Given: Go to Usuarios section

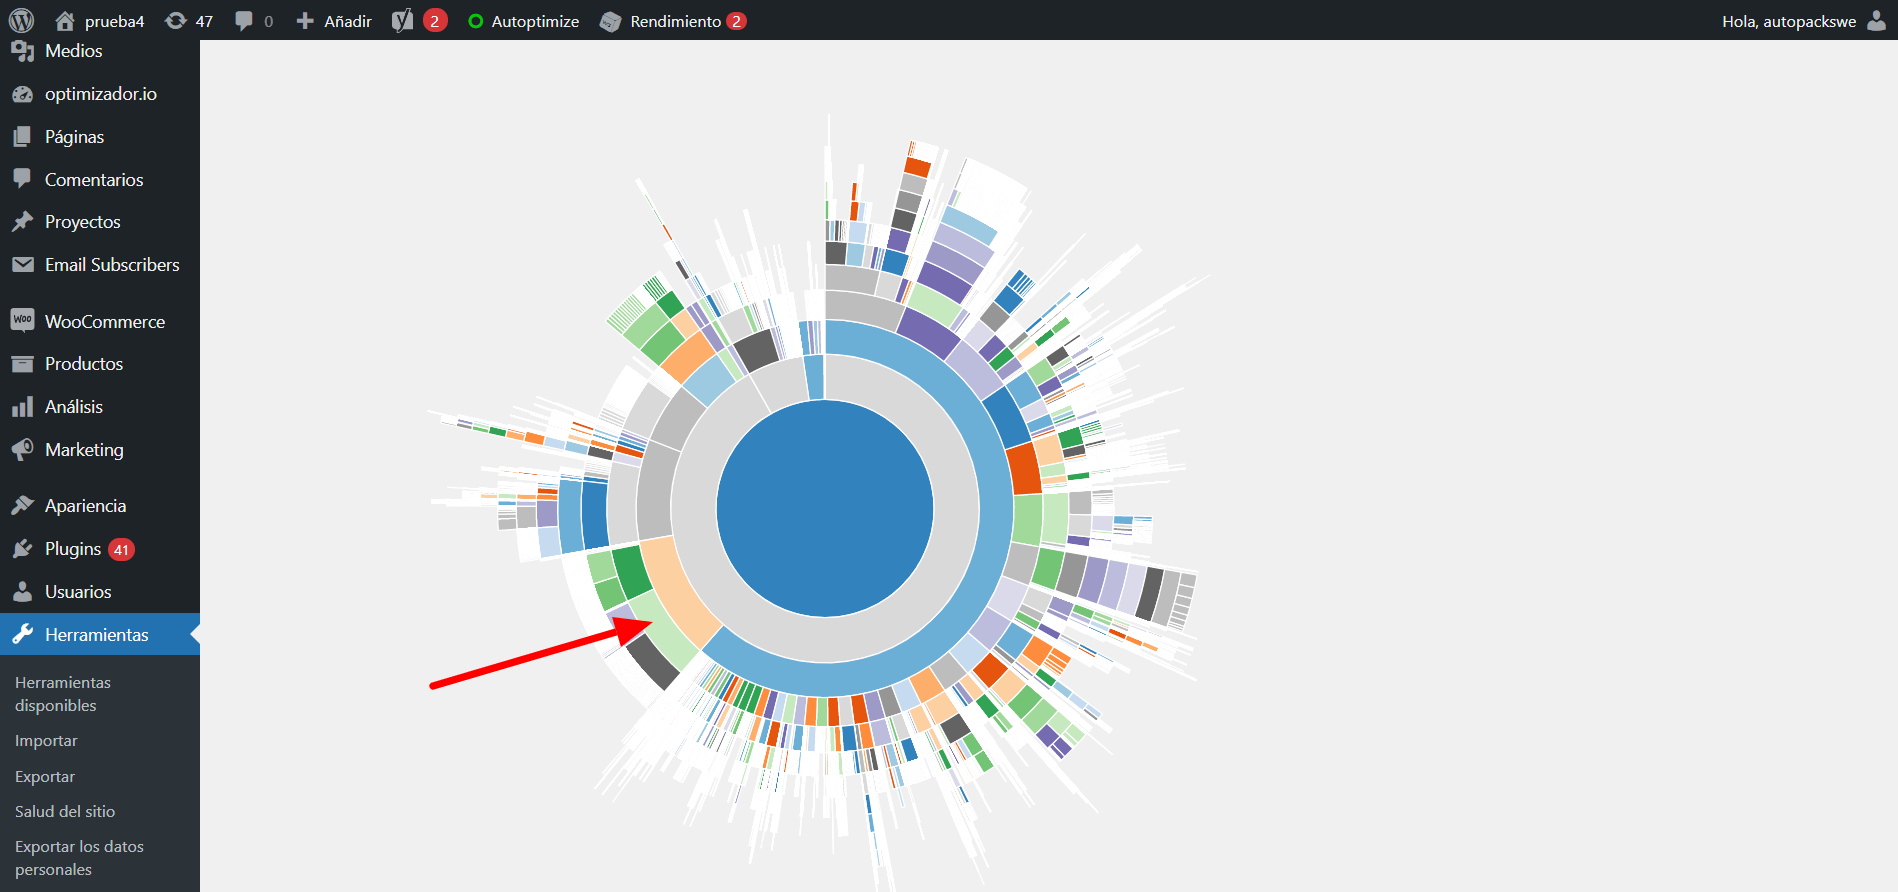Looking at the screenshot, I should tap(78, 592).
